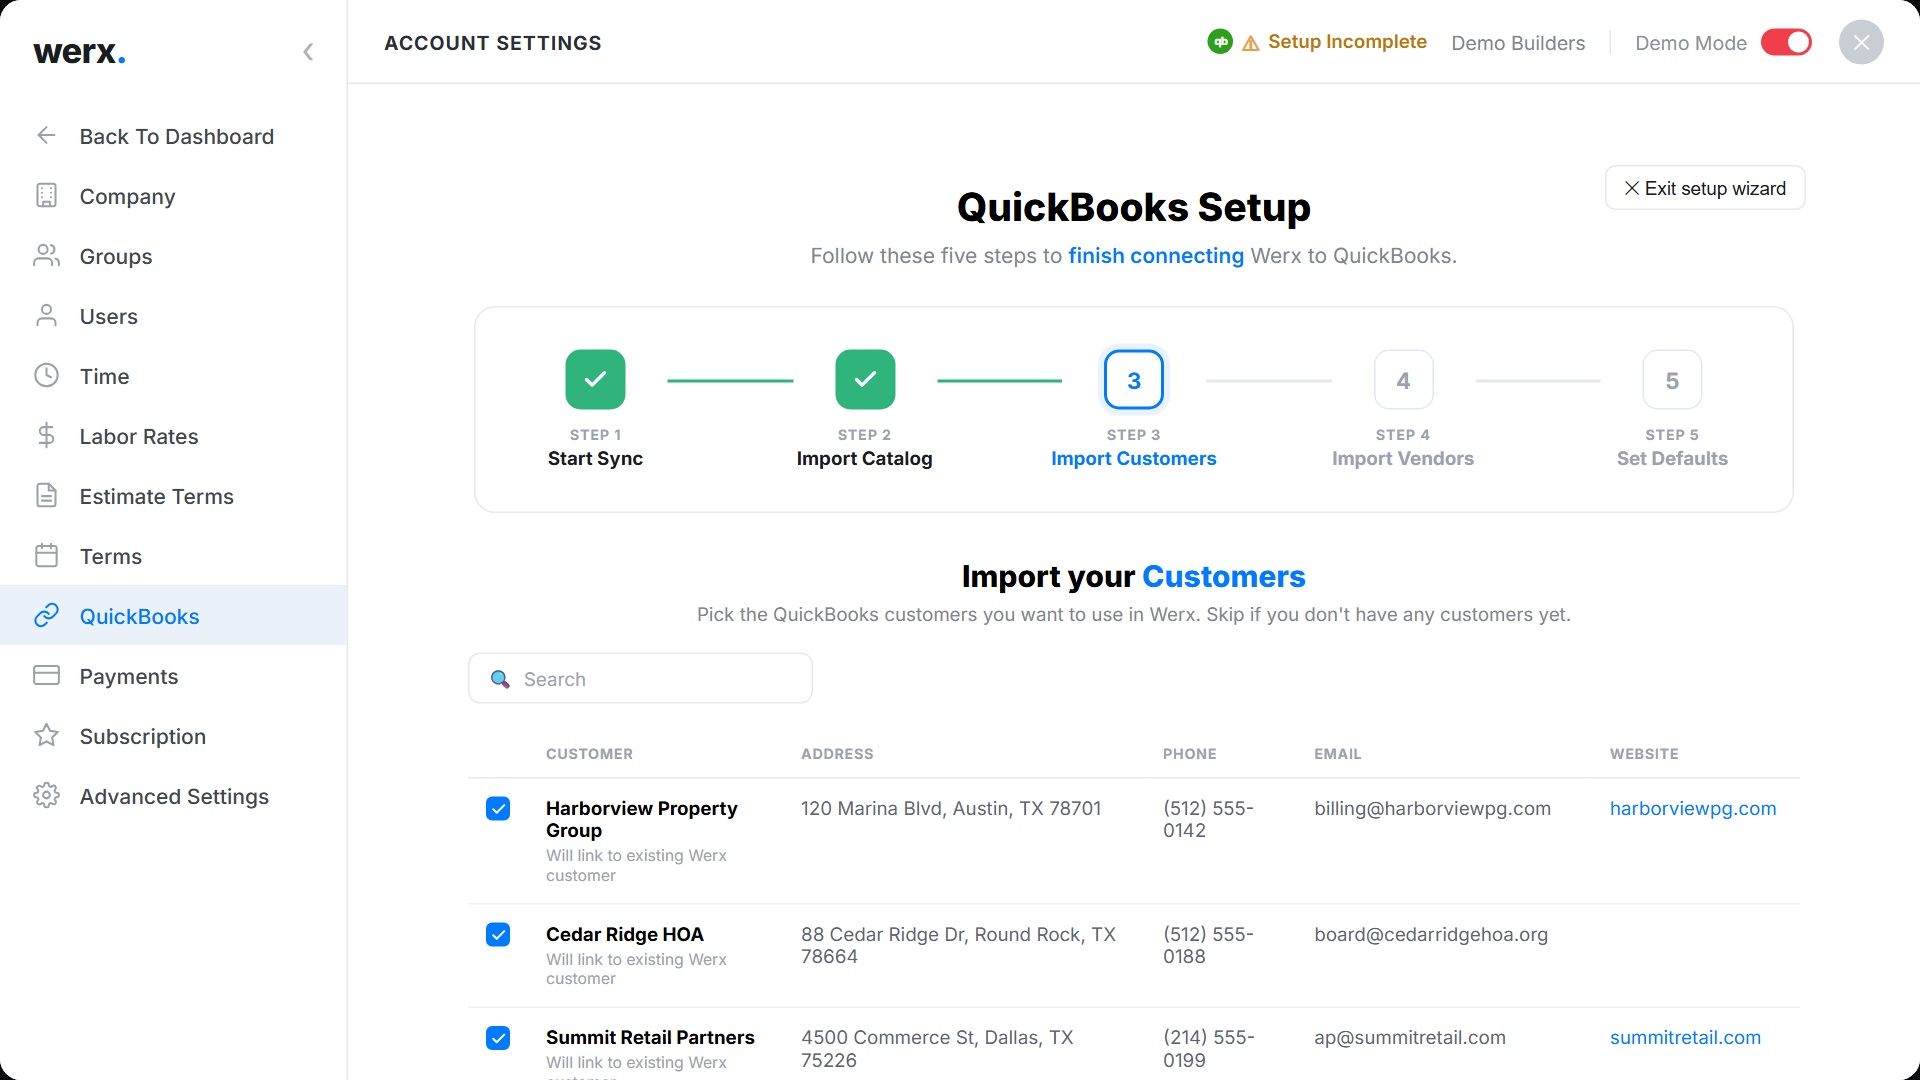Open Estimate Terms settings
The height and width of the screenshot is (1080, 1920).
[173, 496]
